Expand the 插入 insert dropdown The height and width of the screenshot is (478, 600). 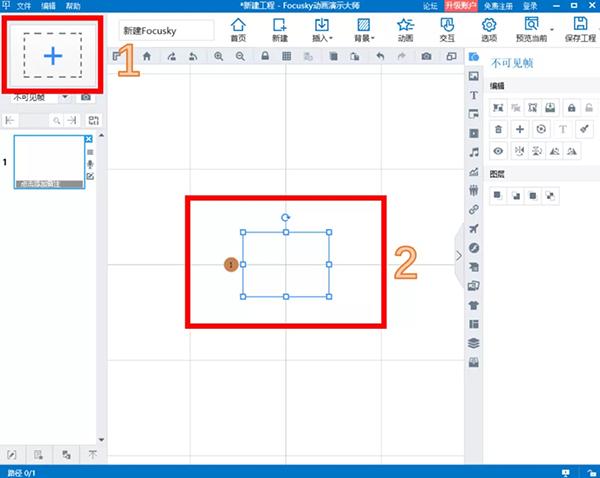tap(321, 30)
